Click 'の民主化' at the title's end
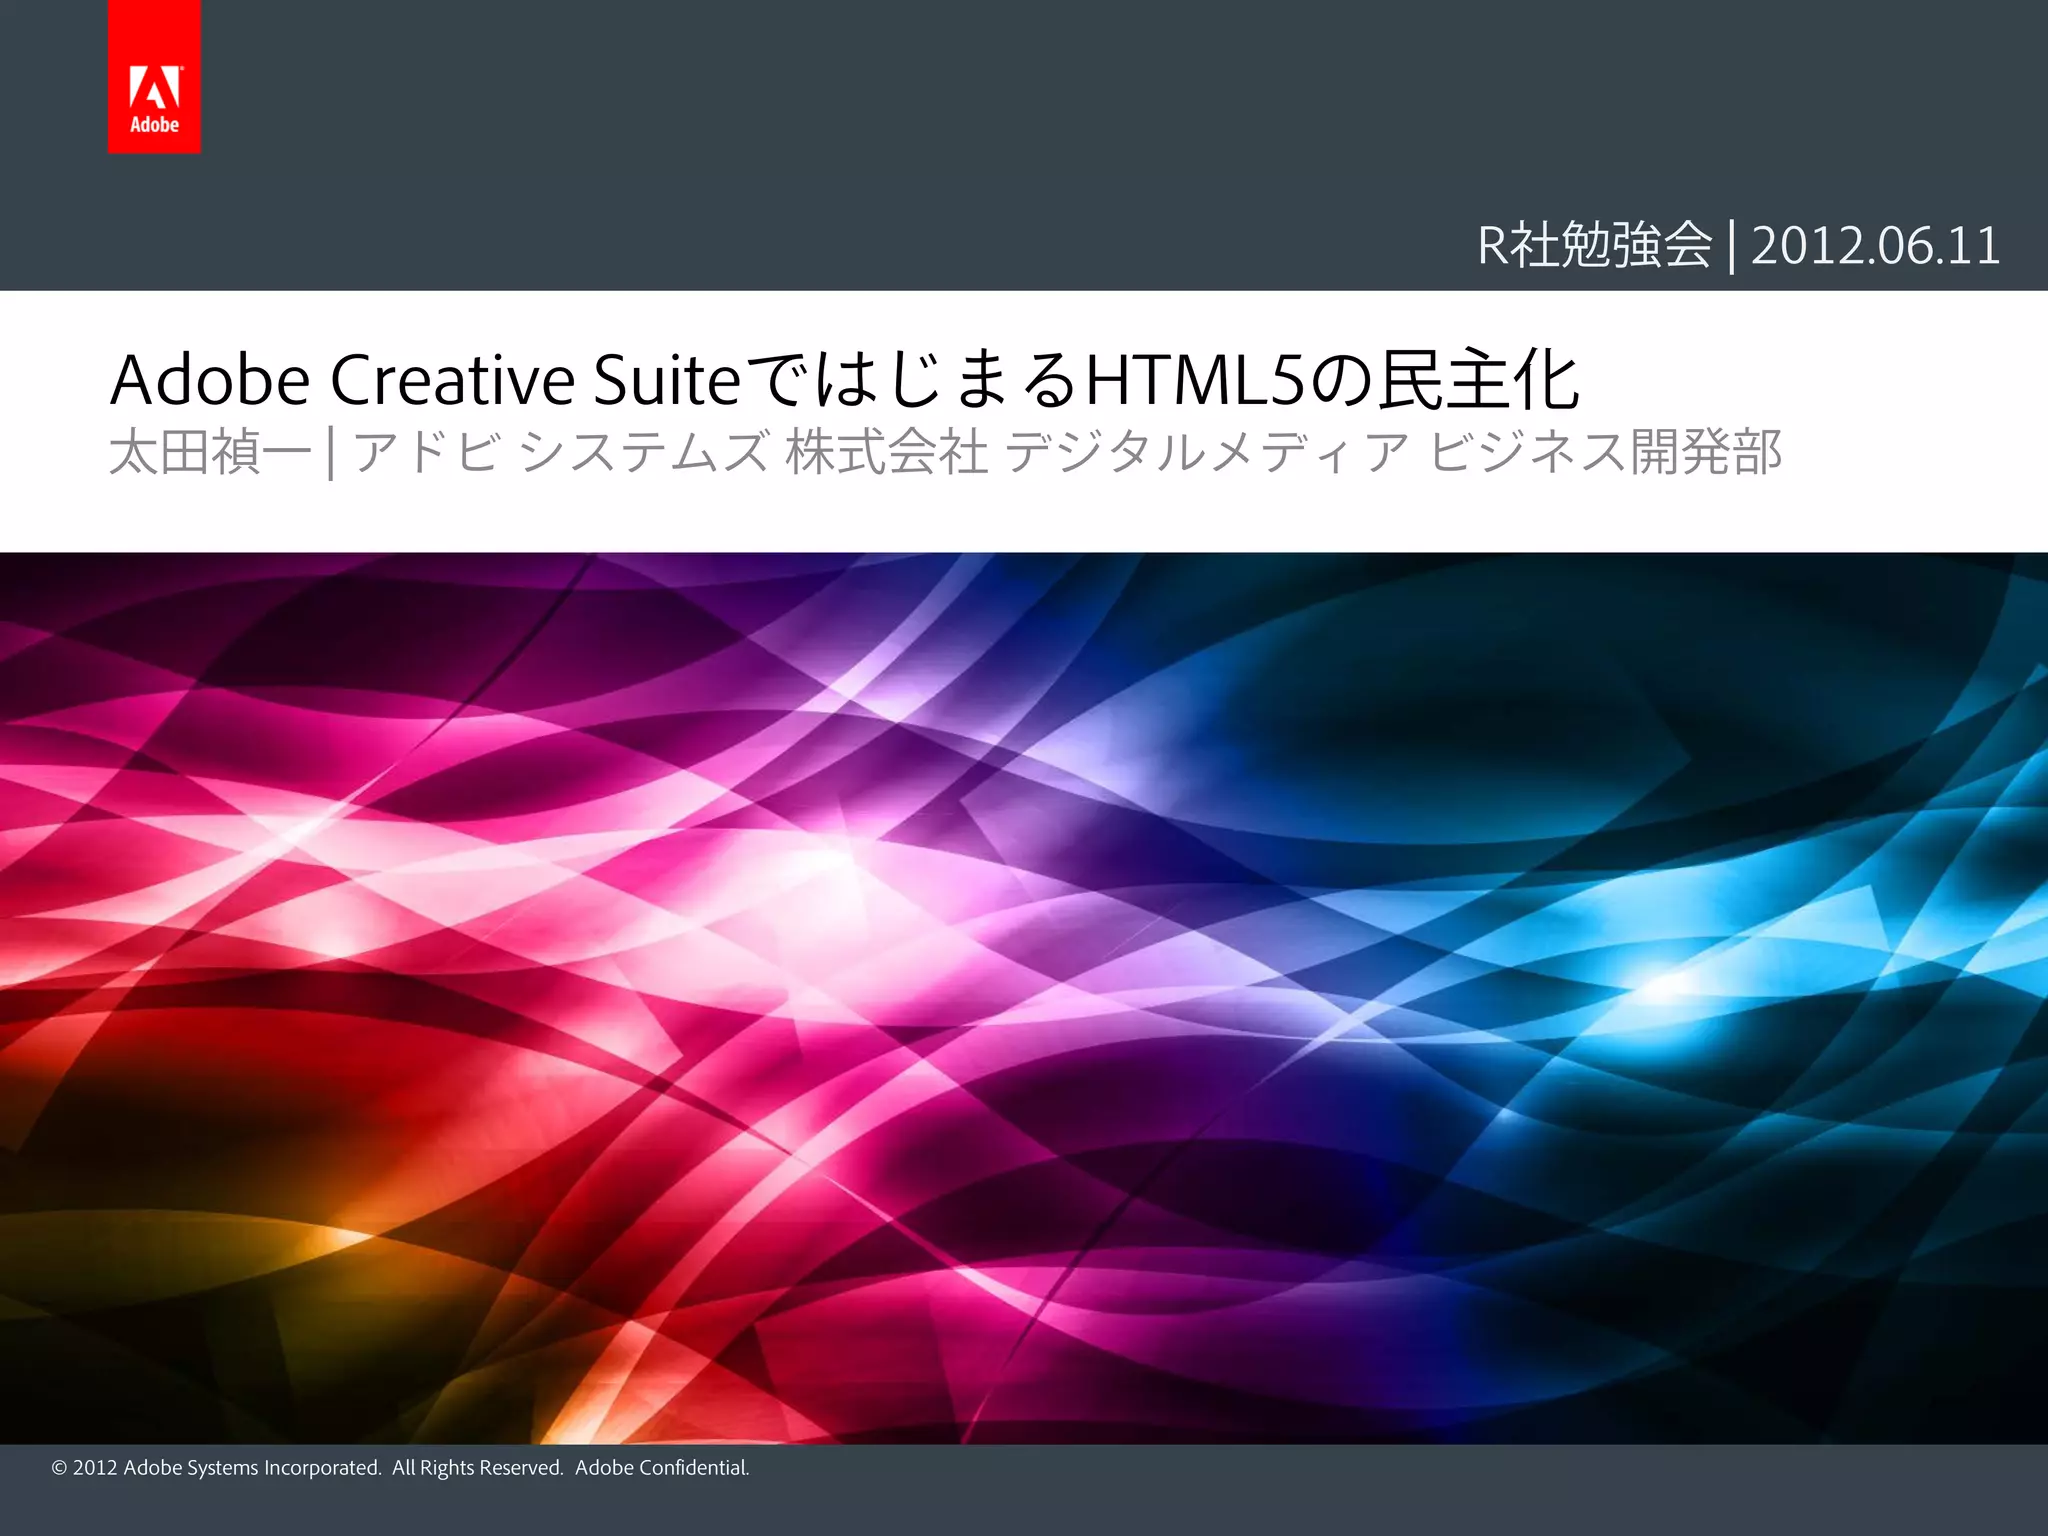The image size is (2048, 1536). [x=1445, y=380]
